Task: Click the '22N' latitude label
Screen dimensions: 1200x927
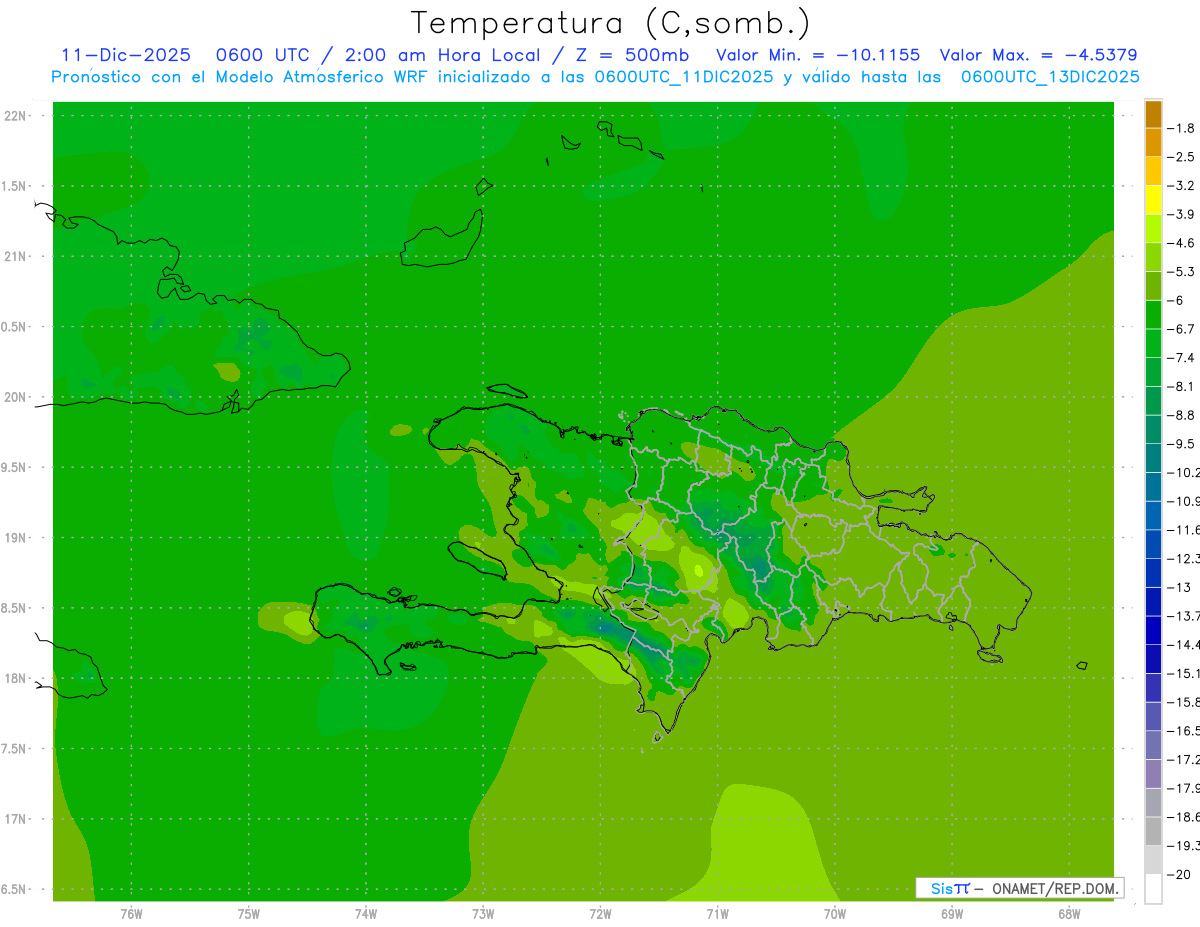Action: coord(15,116)
